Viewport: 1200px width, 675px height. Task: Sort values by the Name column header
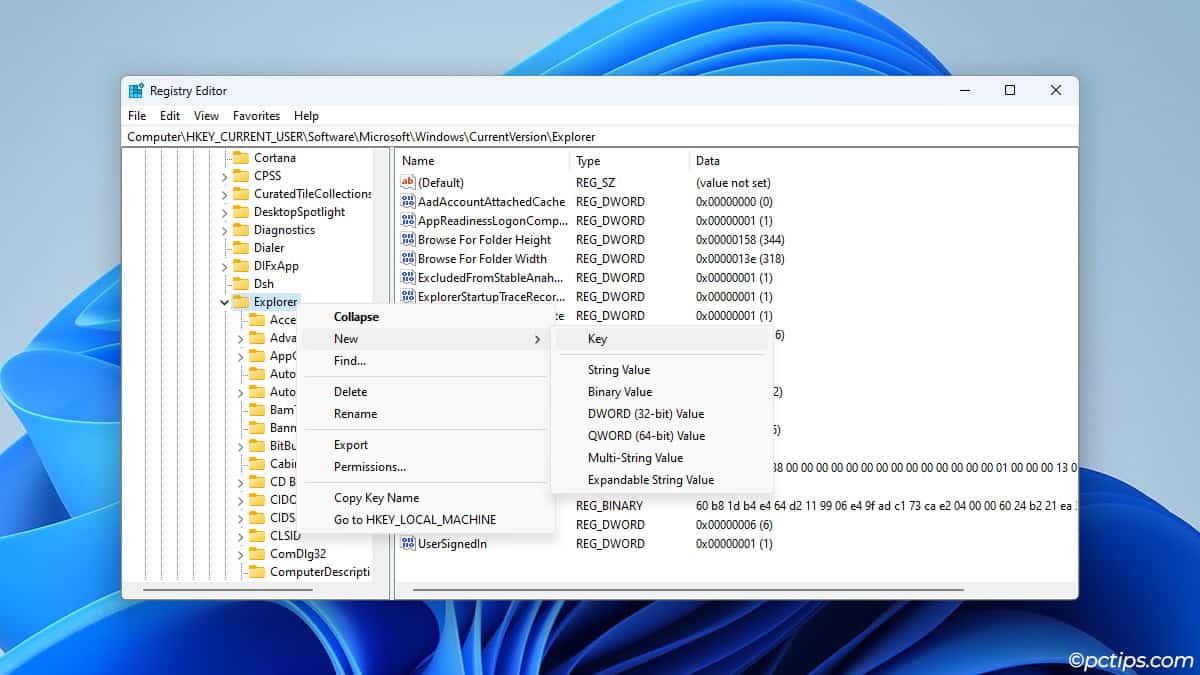click(483, 161)
